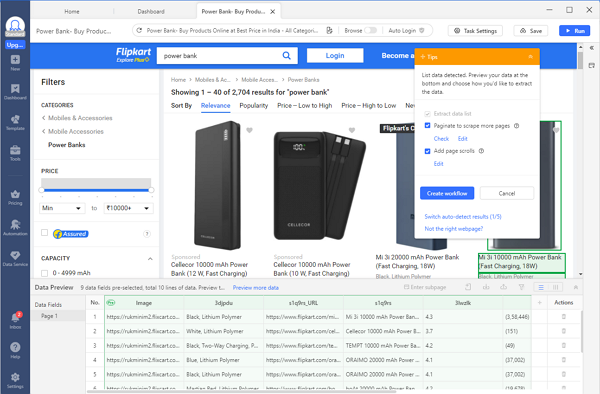Screen dimensions: 600x394
Task: Click the Create workflow button
Action: click(447, 193)
